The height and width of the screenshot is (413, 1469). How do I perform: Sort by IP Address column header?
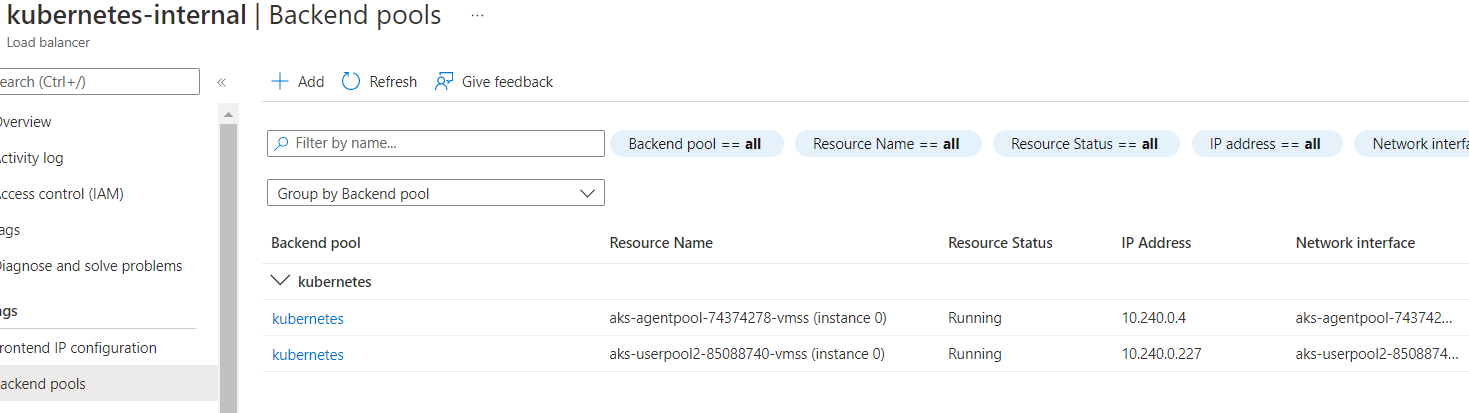click(1157, 243)
